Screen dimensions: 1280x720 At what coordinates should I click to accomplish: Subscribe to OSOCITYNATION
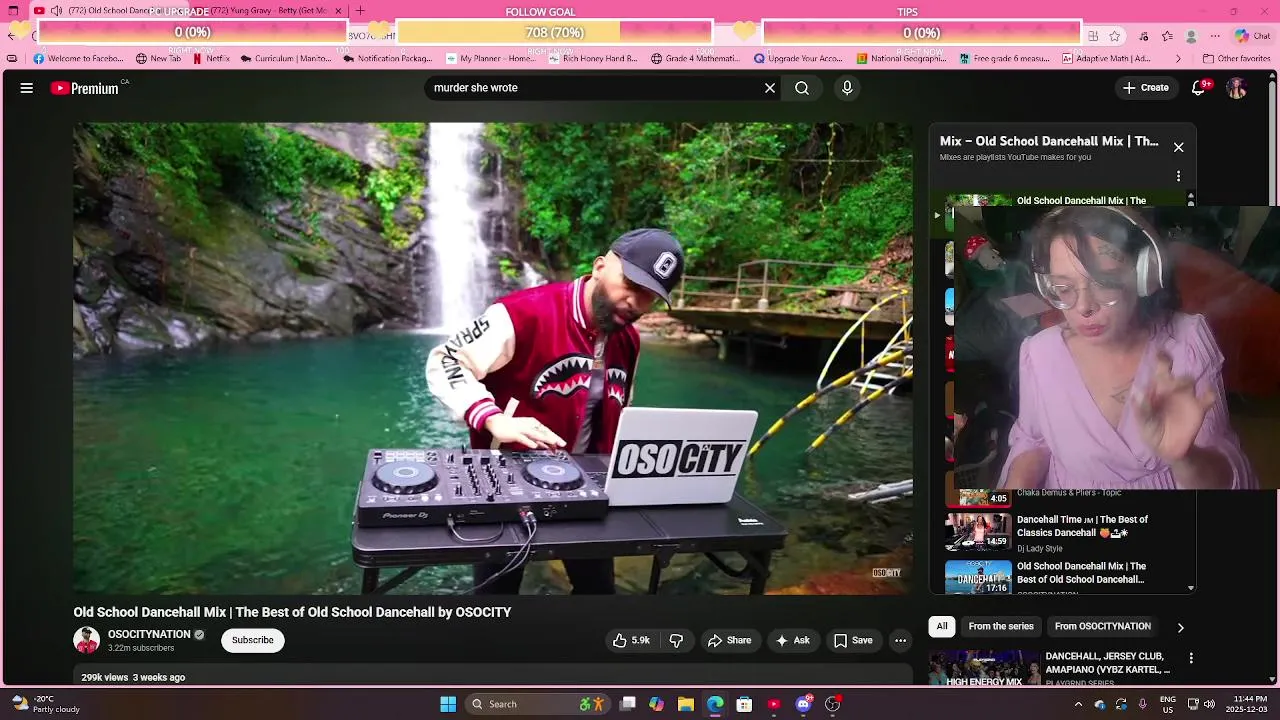coord(253,640)
